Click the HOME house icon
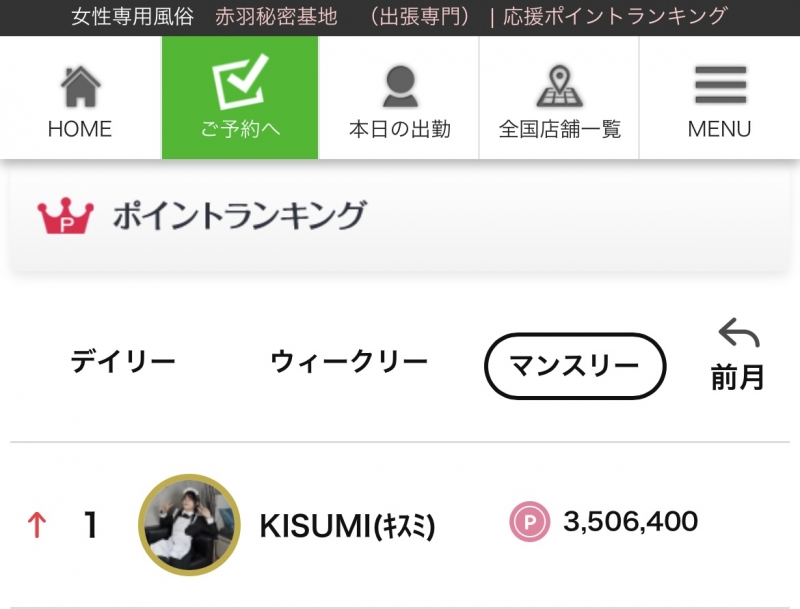Viewport: 800px width, 609px height. (80, 85)
